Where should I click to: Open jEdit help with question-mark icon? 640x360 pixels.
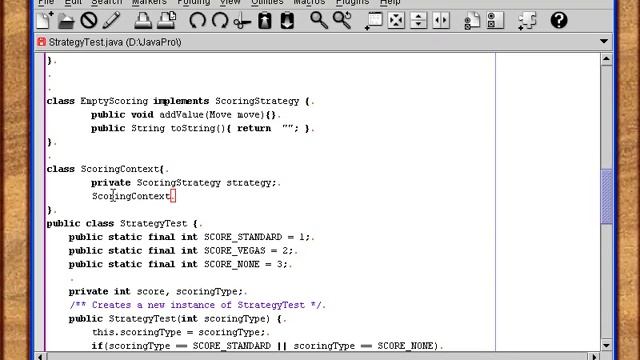[559, 20]
